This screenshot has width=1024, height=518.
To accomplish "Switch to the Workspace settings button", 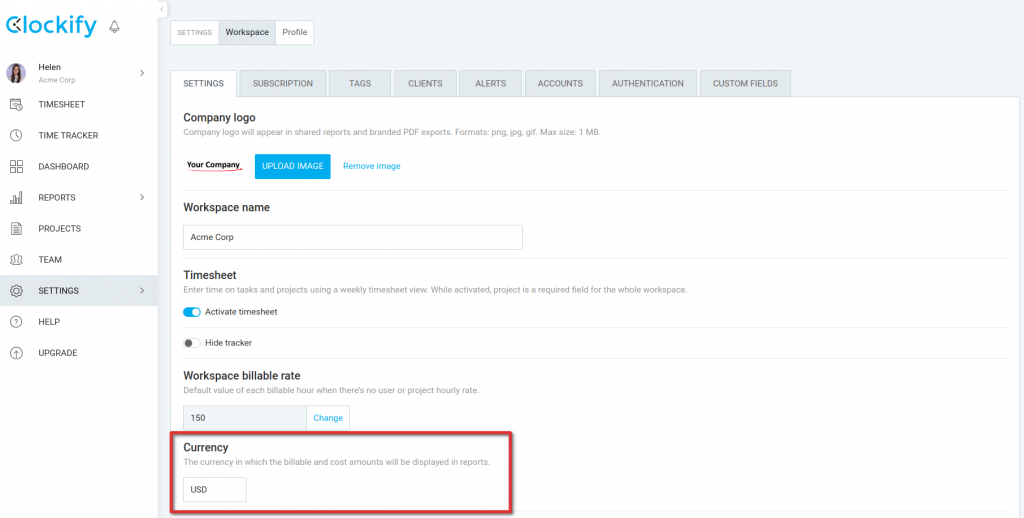I will [247, 32].
